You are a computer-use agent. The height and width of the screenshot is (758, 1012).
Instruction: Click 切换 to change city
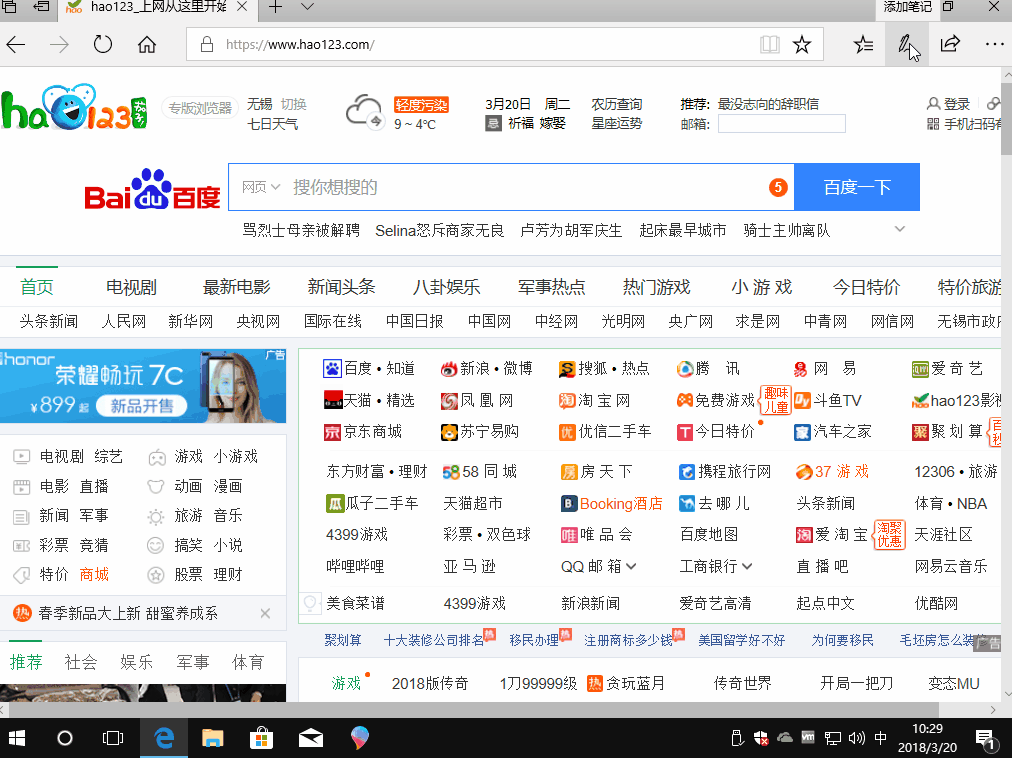[x=294, y=104]
